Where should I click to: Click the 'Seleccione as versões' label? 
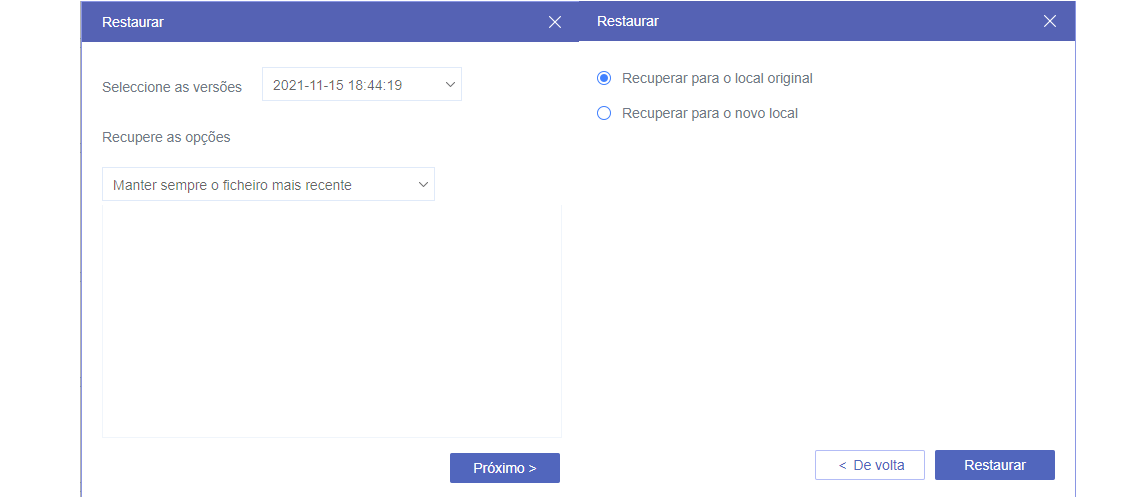point(172,87)
